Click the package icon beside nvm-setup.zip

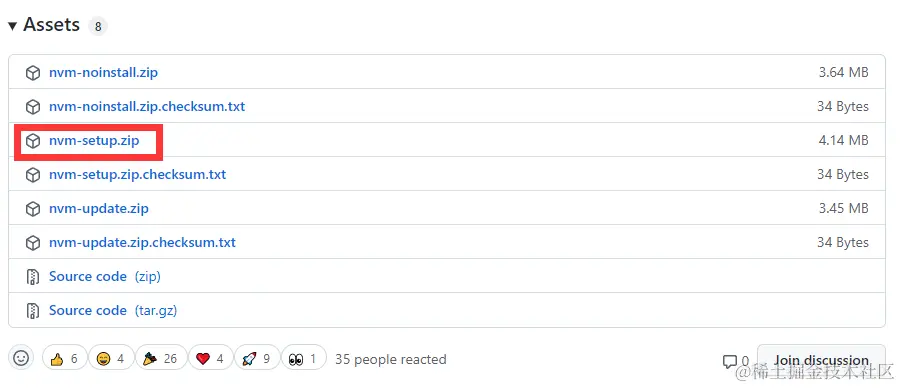click(x=33, y=141)
